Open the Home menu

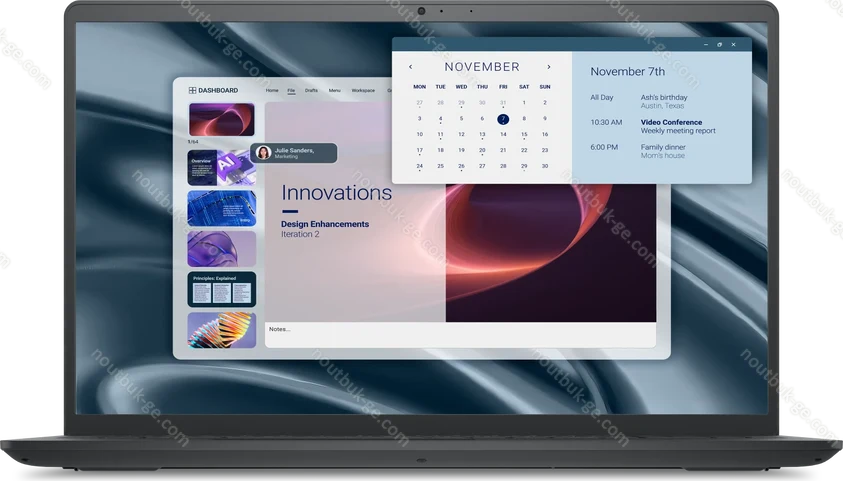click(x=272, y=90)
